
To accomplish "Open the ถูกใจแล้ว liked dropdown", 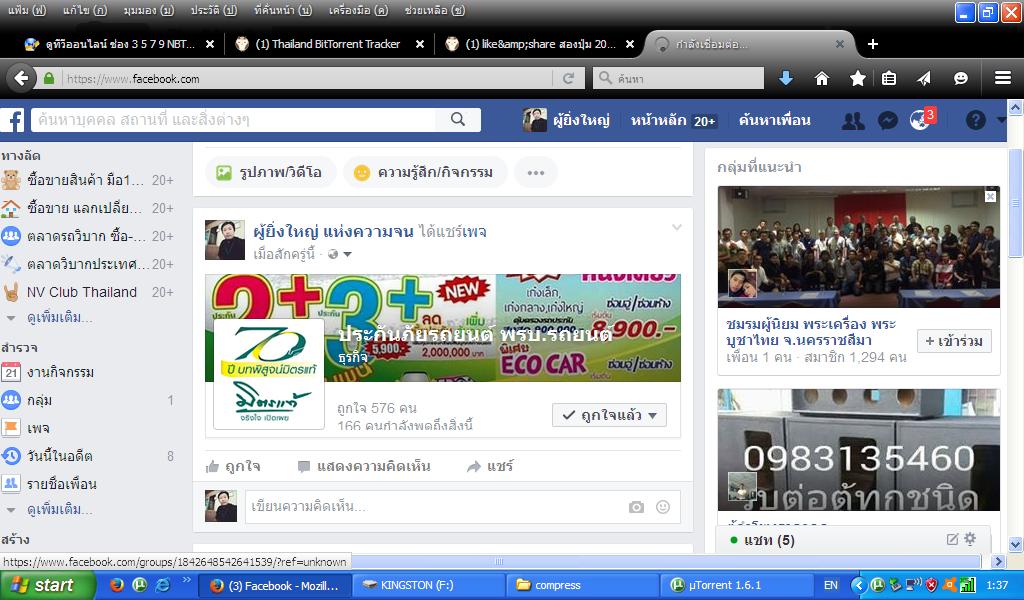I will [609, 415].
